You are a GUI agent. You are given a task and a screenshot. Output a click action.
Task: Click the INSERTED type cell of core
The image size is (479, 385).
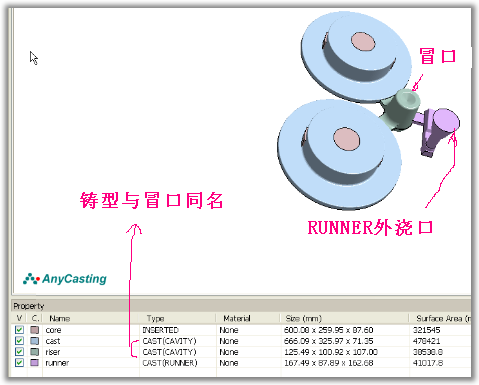pos(161,330)
